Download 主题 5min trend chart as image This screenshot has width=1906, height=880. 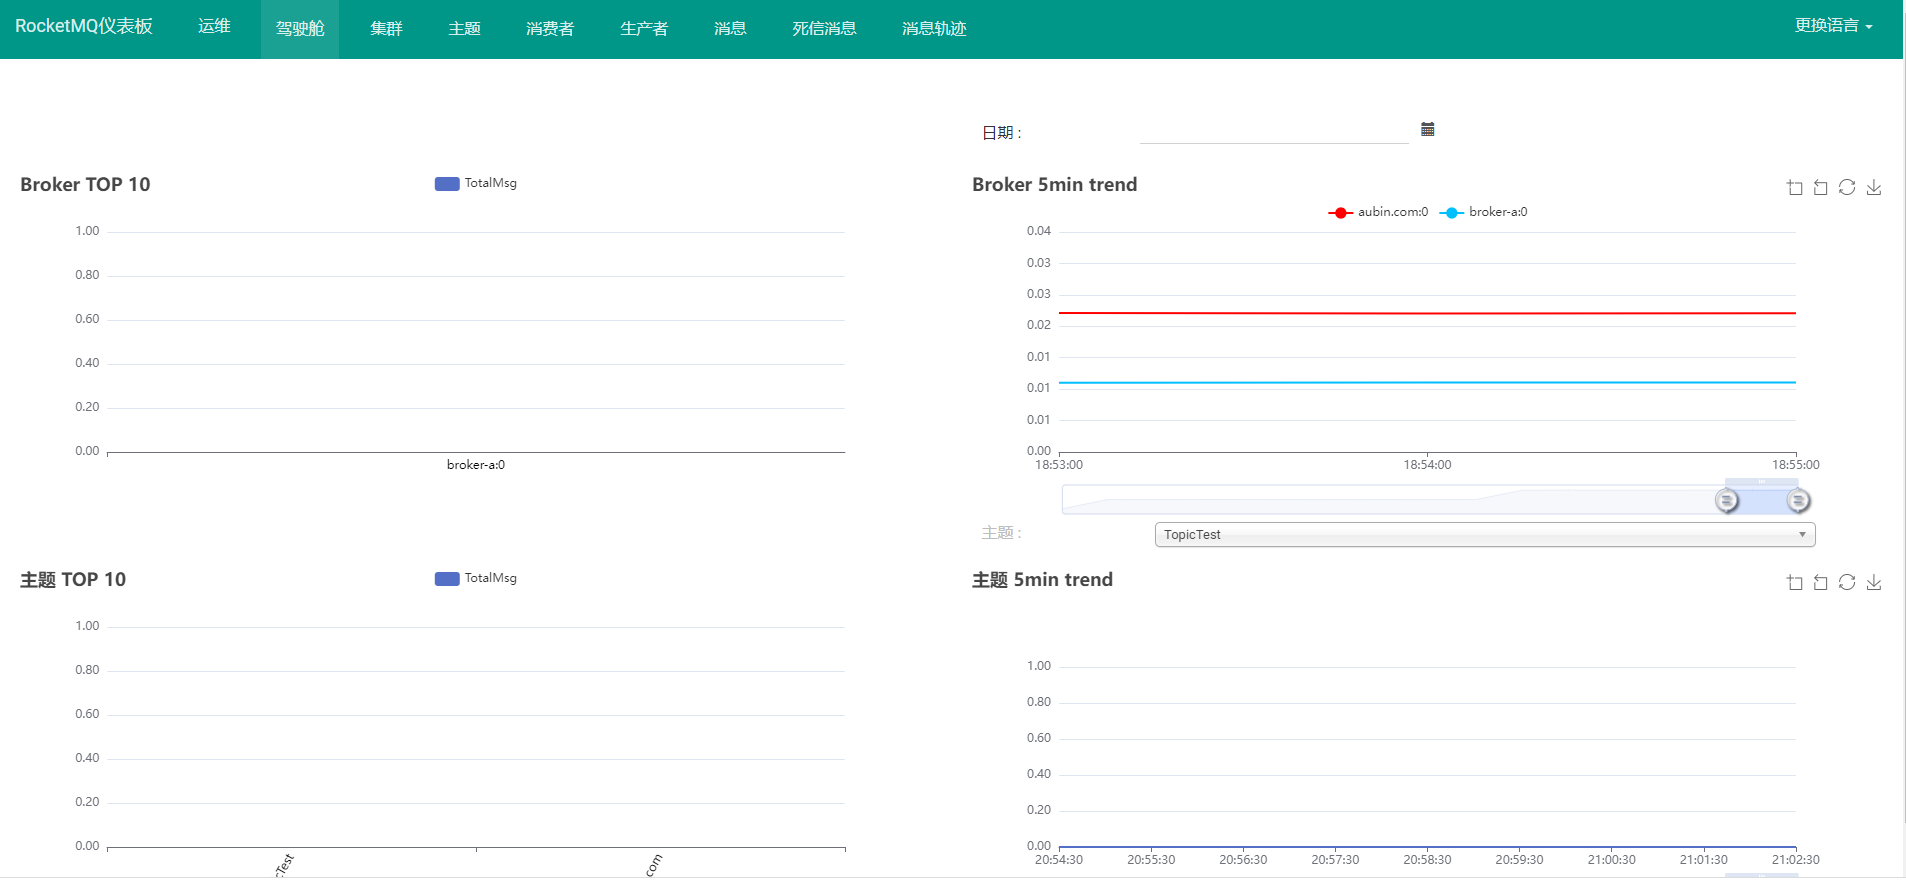pyautogui.click(x=1874, y=583)
